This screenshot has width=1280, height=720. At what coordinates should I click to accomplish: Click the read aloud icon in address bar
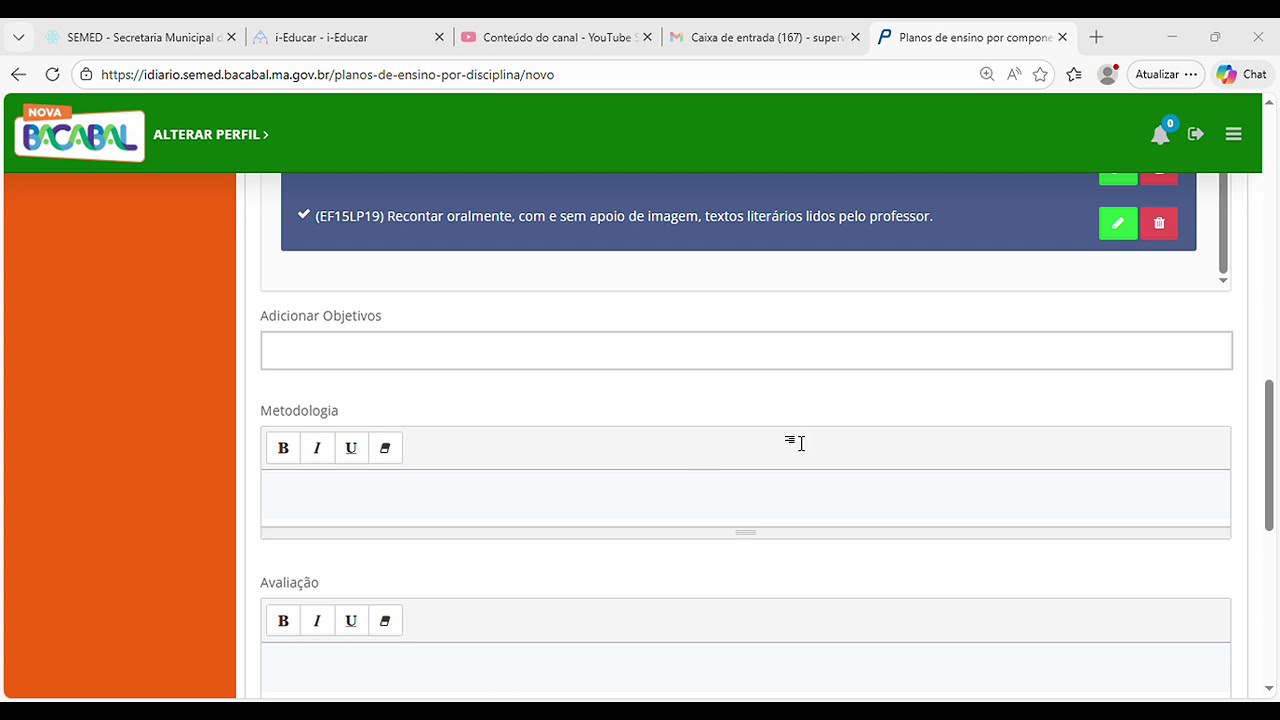point(1014,74)
